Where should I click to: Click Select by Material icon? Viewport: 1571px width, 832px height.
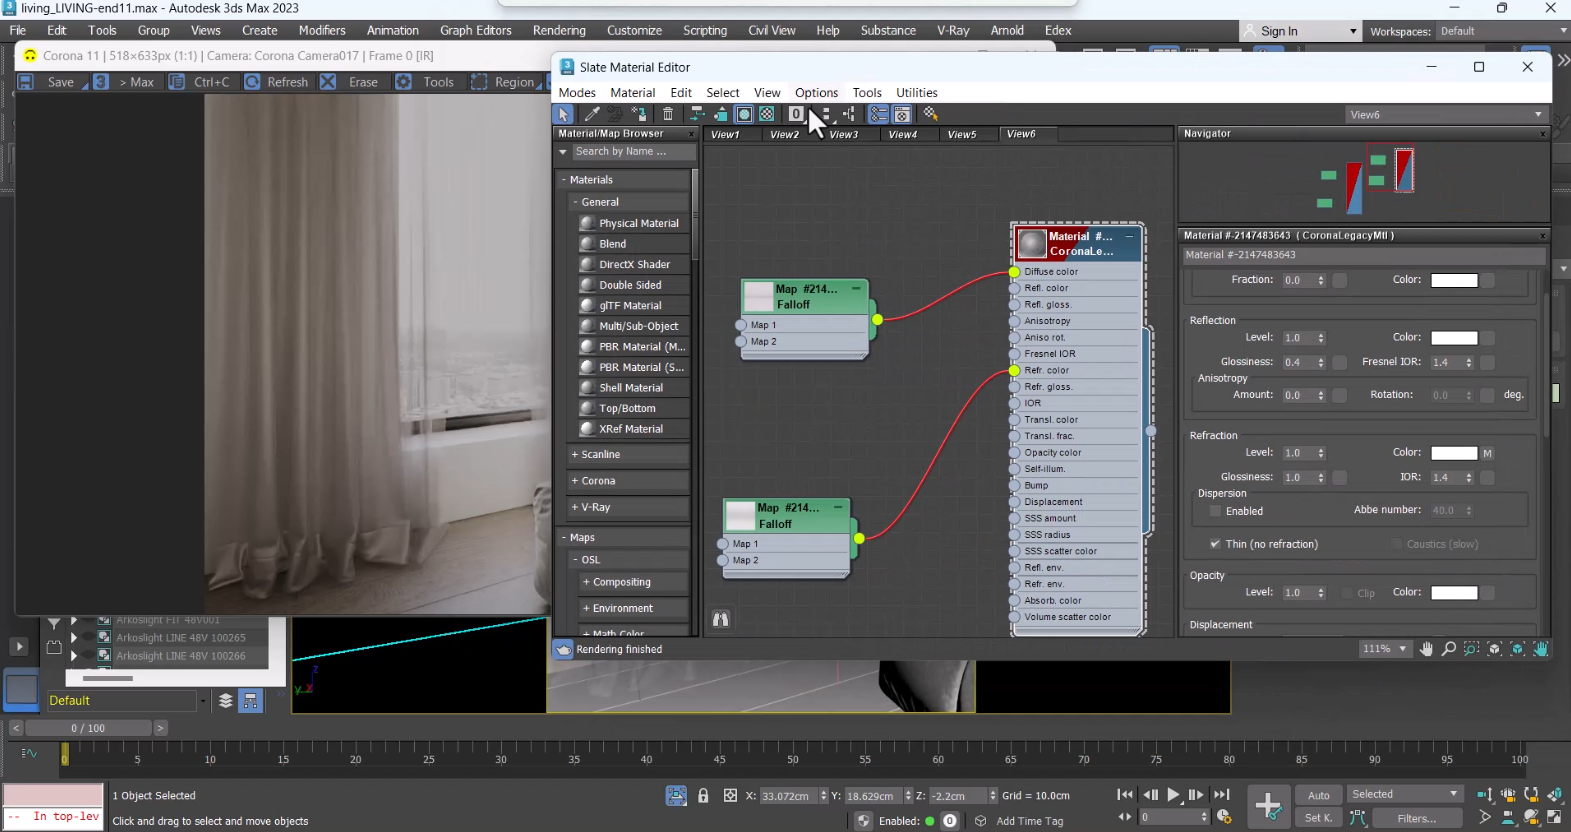click(x=931, y=114)
